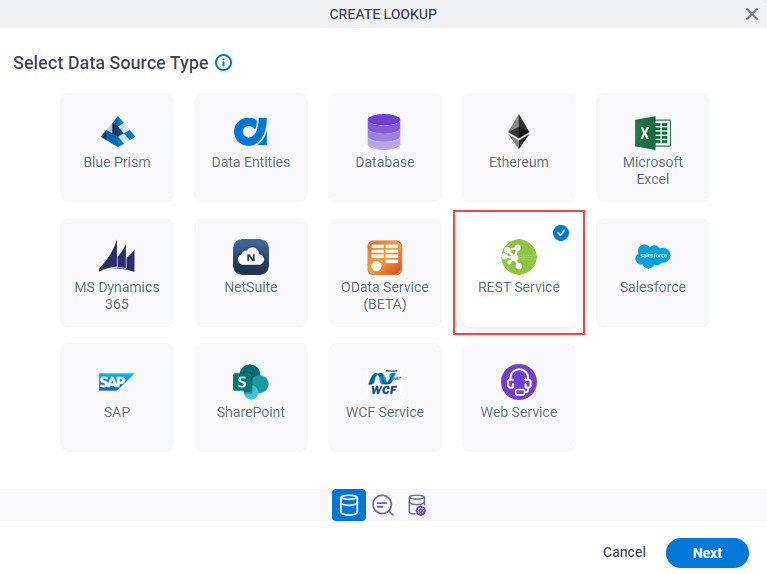Screen dimensions: 767x574
Task: Choose OData Service (BETA) tile
Action: coord(385,273)
